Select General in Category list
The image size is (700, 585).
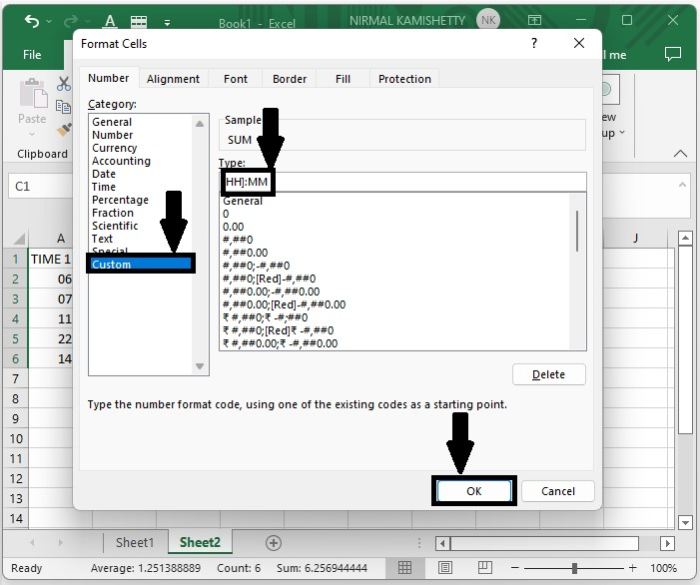112,122
